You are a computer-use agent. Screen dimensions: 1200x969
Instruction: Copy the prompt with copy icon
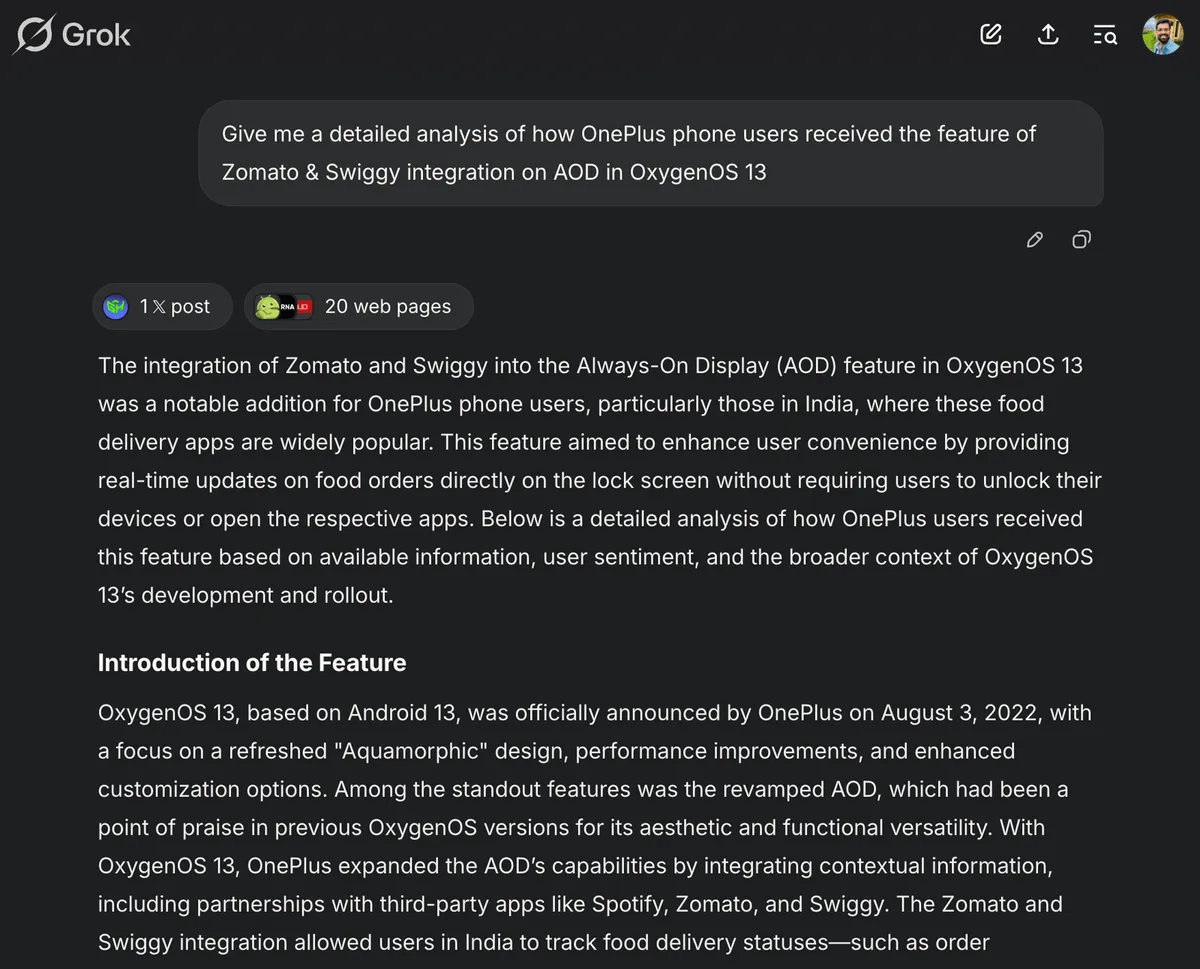point(1081,240)
